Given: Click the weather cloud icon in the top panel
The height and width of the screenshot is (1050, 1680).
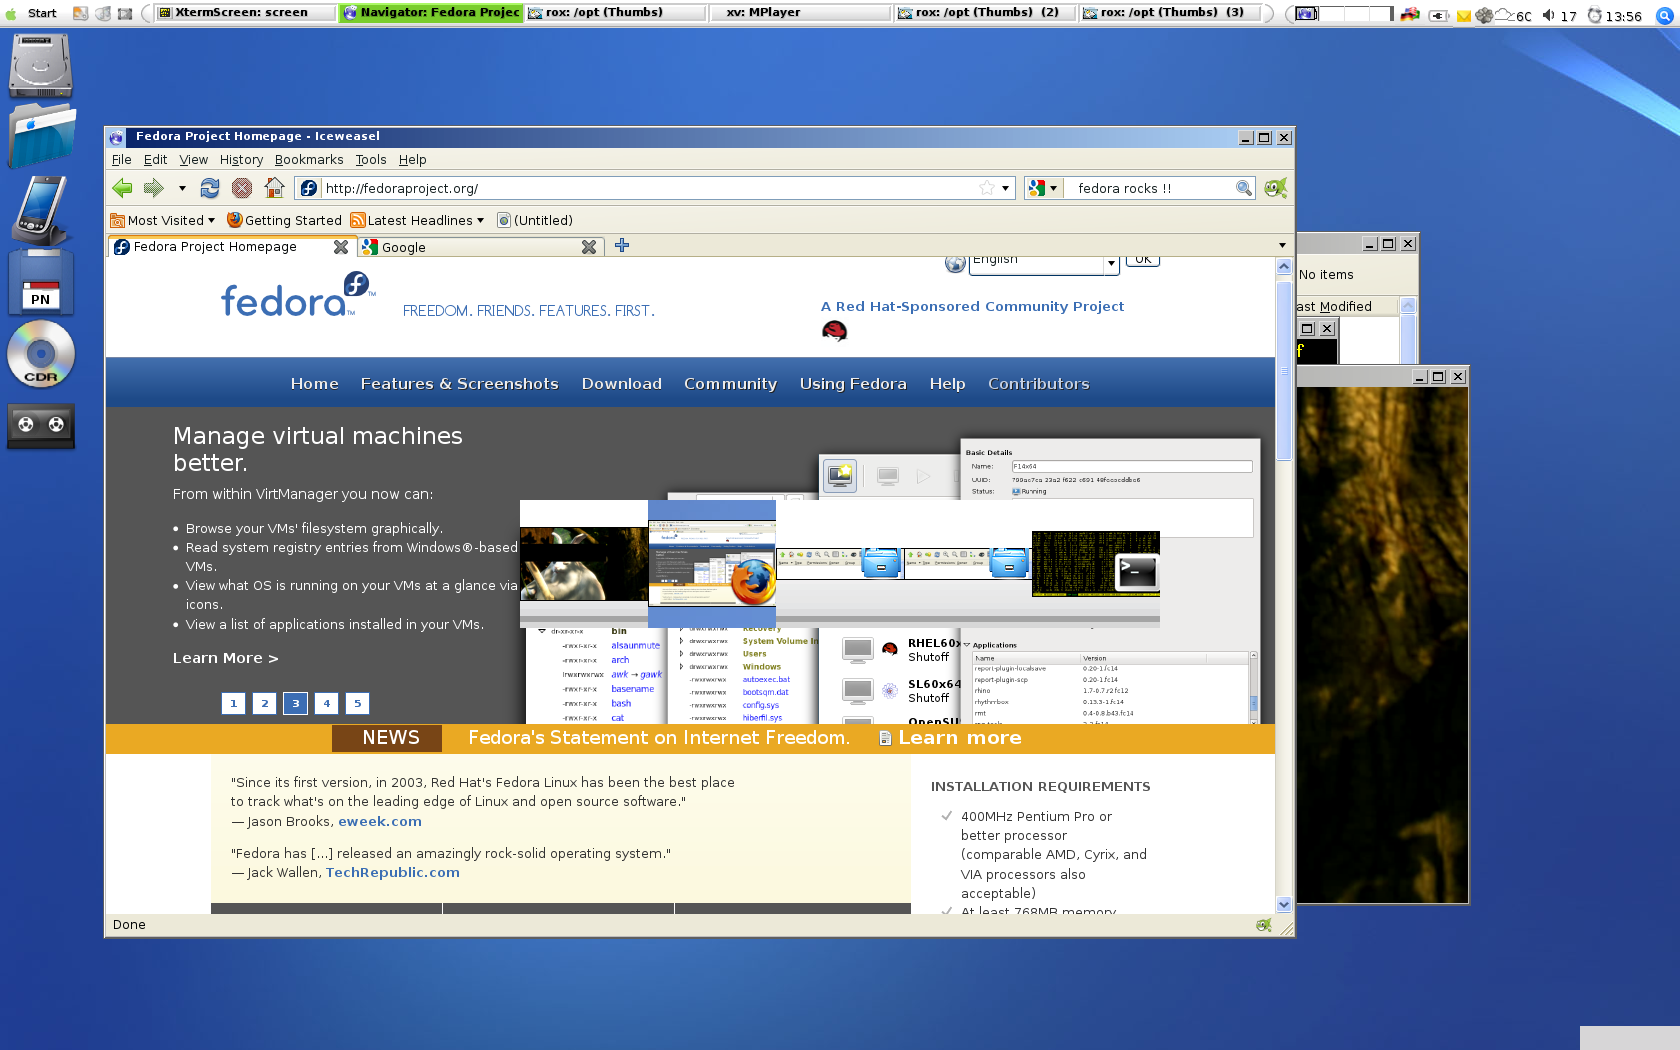Looking at the screenshot, I should click(x=1504, y=15).
